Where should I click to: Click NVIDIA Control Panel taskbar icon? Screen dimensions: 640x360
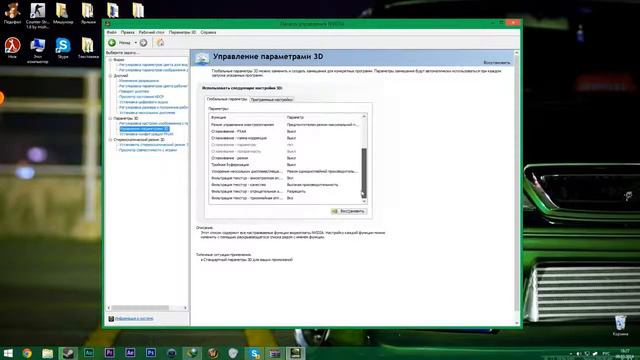296,353
